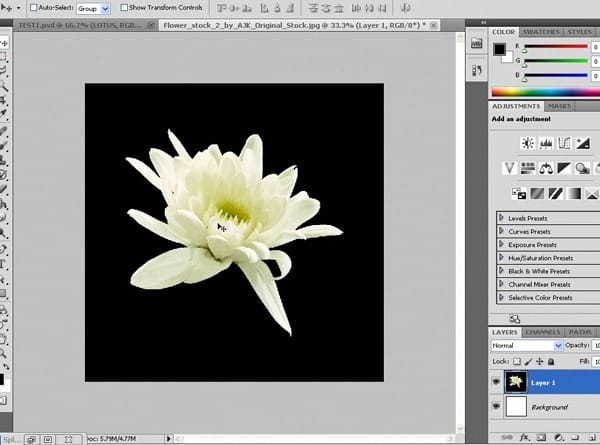Image resolution: width=600 pixels, height=445 pixels.
Task: Expand Exposure Presets
Action: [x=501, y=244]
